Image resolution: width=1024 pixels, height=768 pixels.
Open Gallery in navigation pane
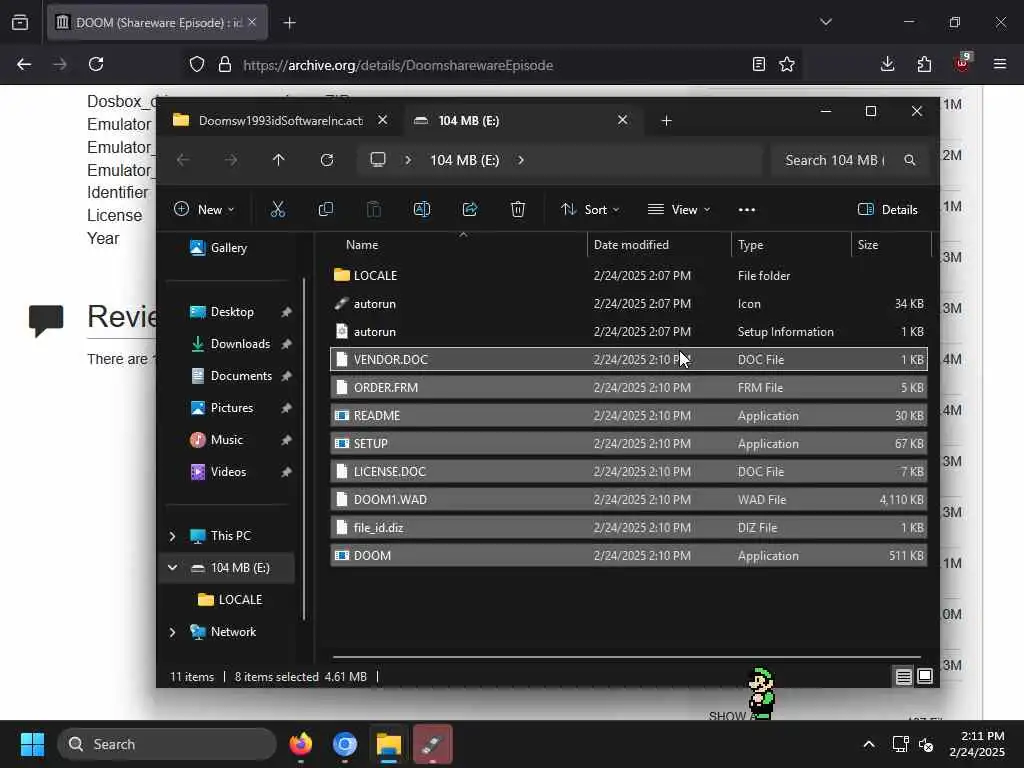tap(229, 248)
